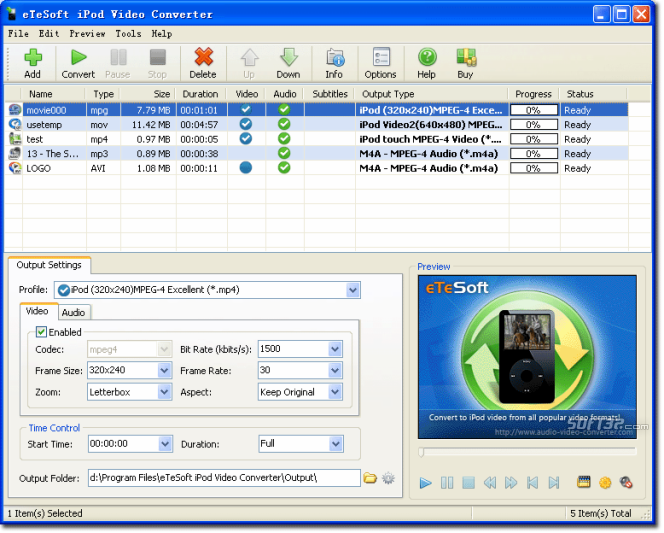
Task: Open the Bit Rate dropdown
Action: 335,349
